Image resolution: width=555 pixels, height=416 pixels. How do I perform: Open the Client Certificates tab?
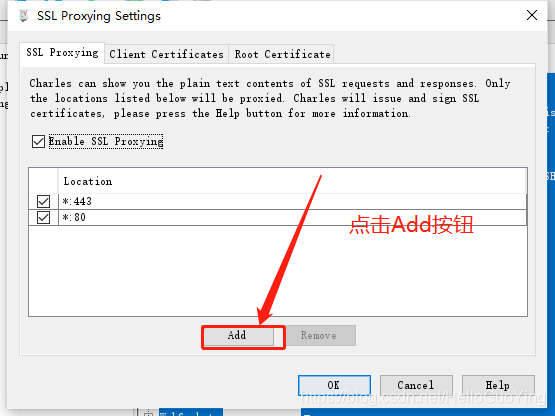(x=166, y=54)
